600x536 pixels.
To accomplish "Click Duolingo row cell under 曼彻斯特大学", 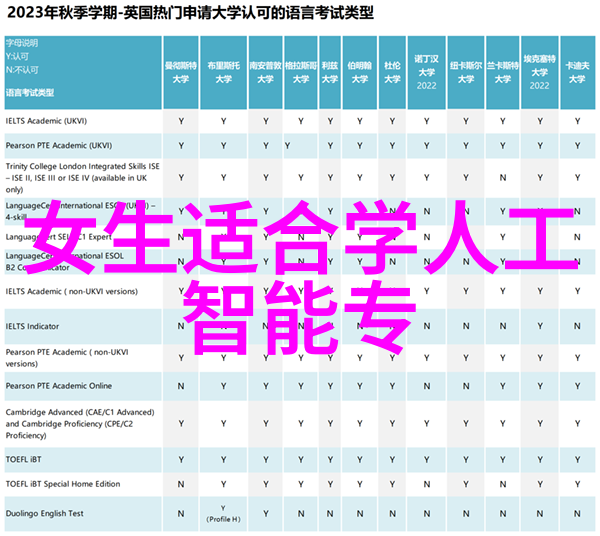I will tap(181, 514).
